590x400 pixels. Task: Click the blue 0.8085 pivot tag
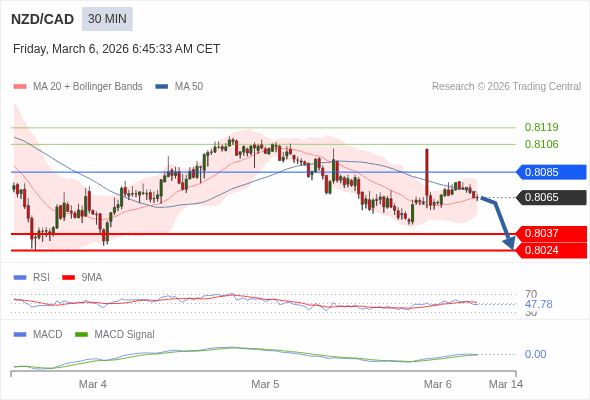[551, 172]
